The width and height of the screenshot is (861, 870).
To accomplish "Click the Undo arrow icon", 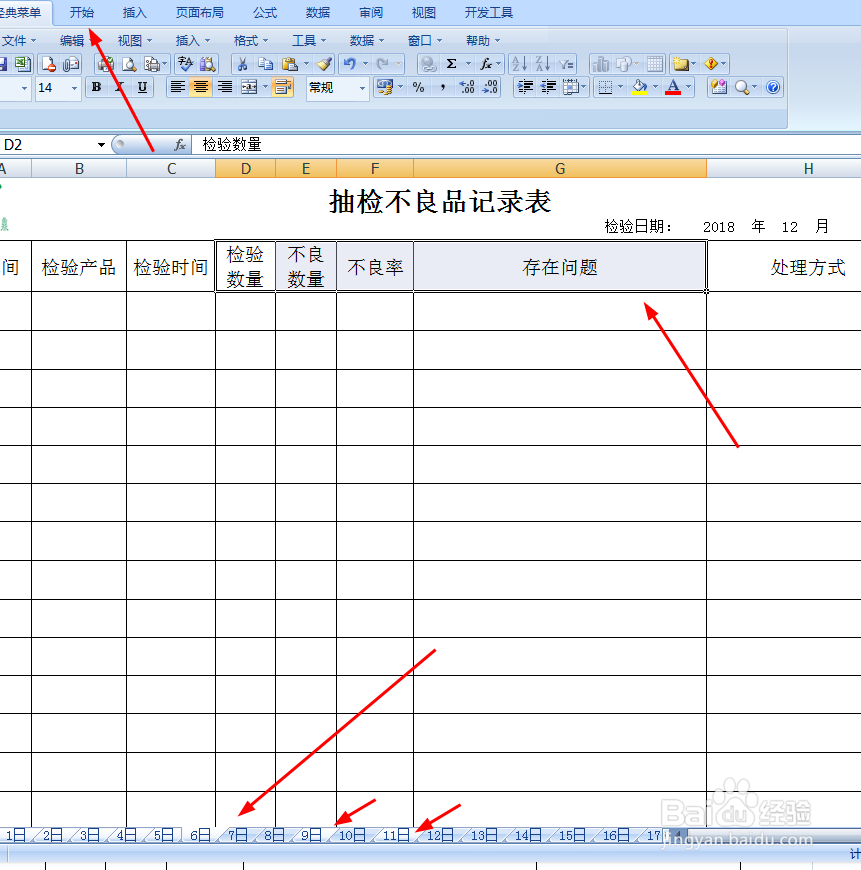I will tap(349, 63).
